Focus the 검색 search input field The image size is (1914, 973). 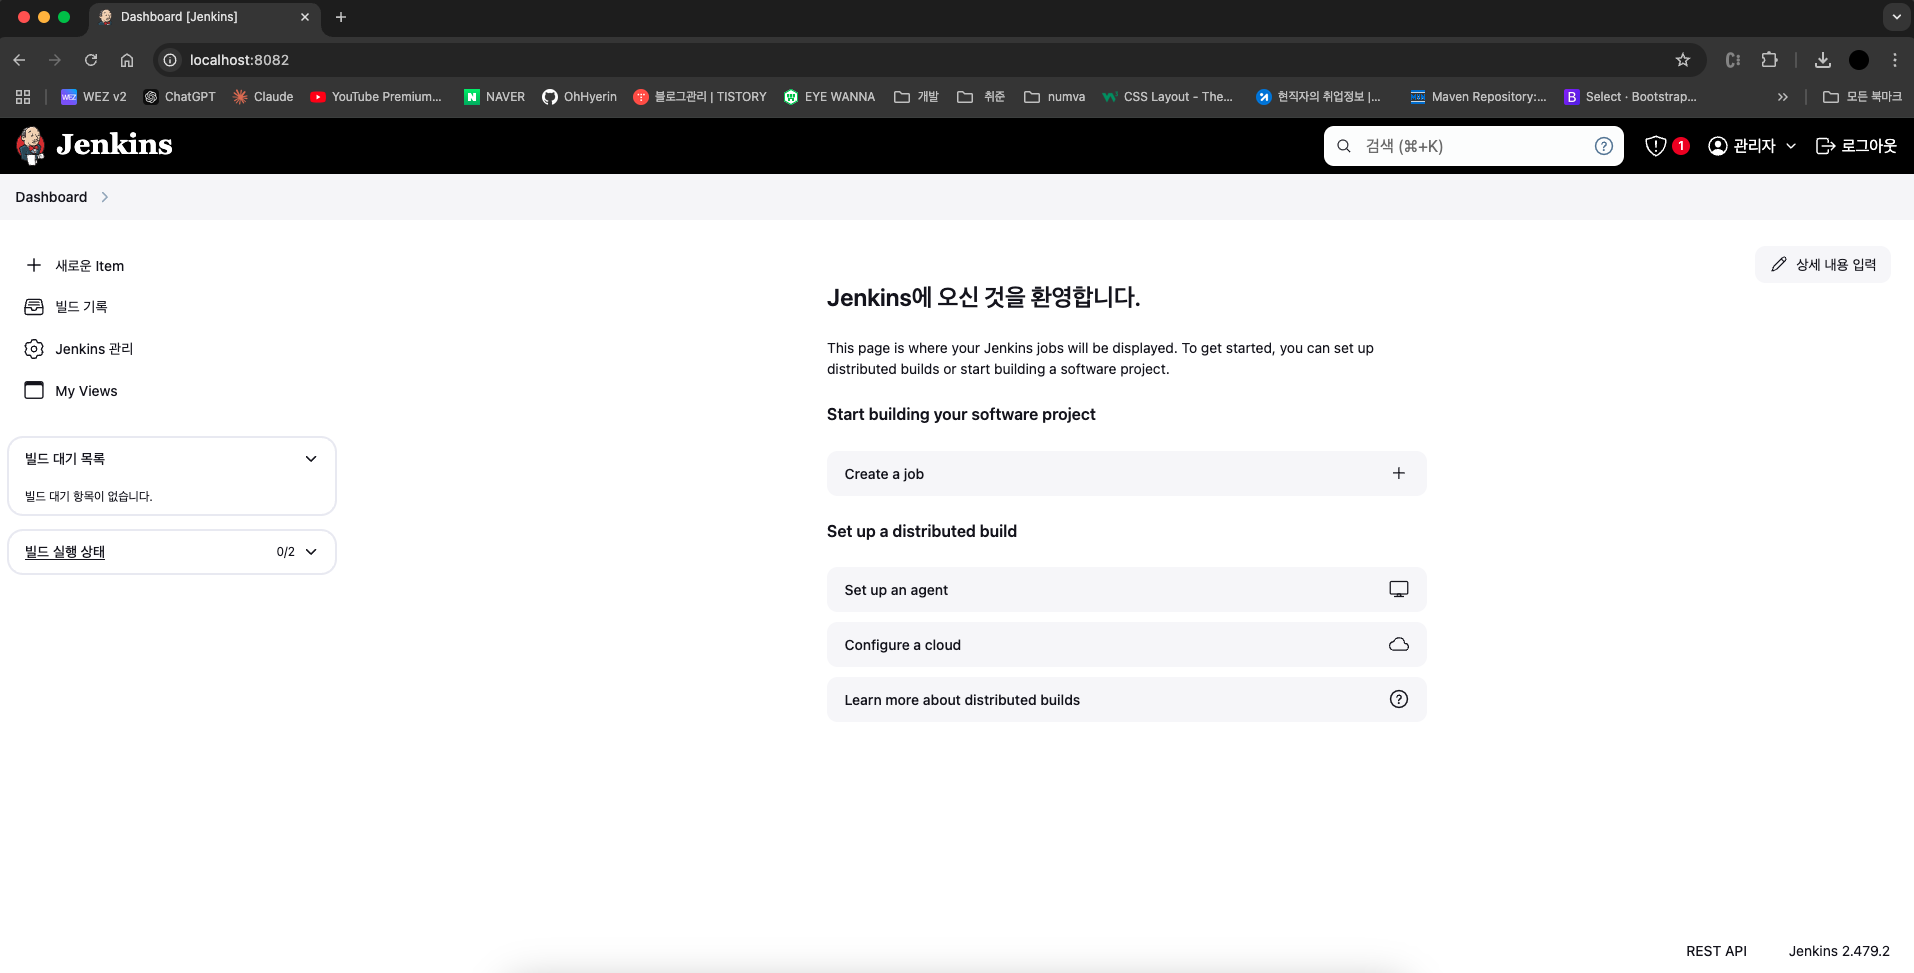point(1472,146)
